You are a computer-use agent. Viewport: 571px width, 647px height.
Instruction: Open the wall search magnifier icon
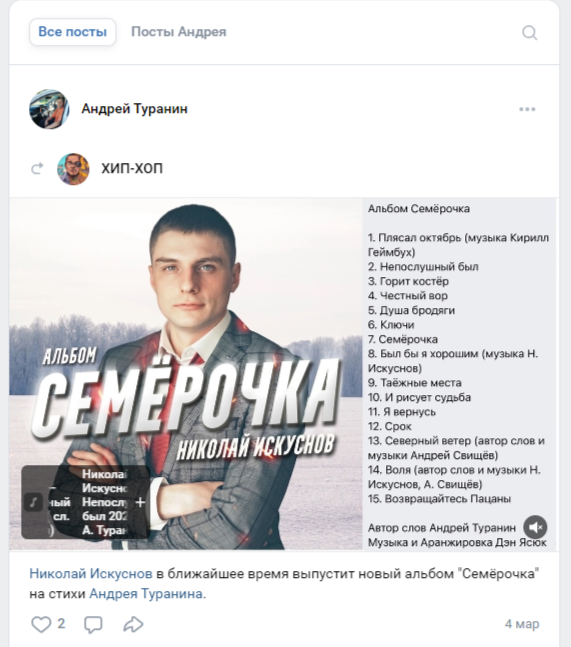tap(529, 32)
